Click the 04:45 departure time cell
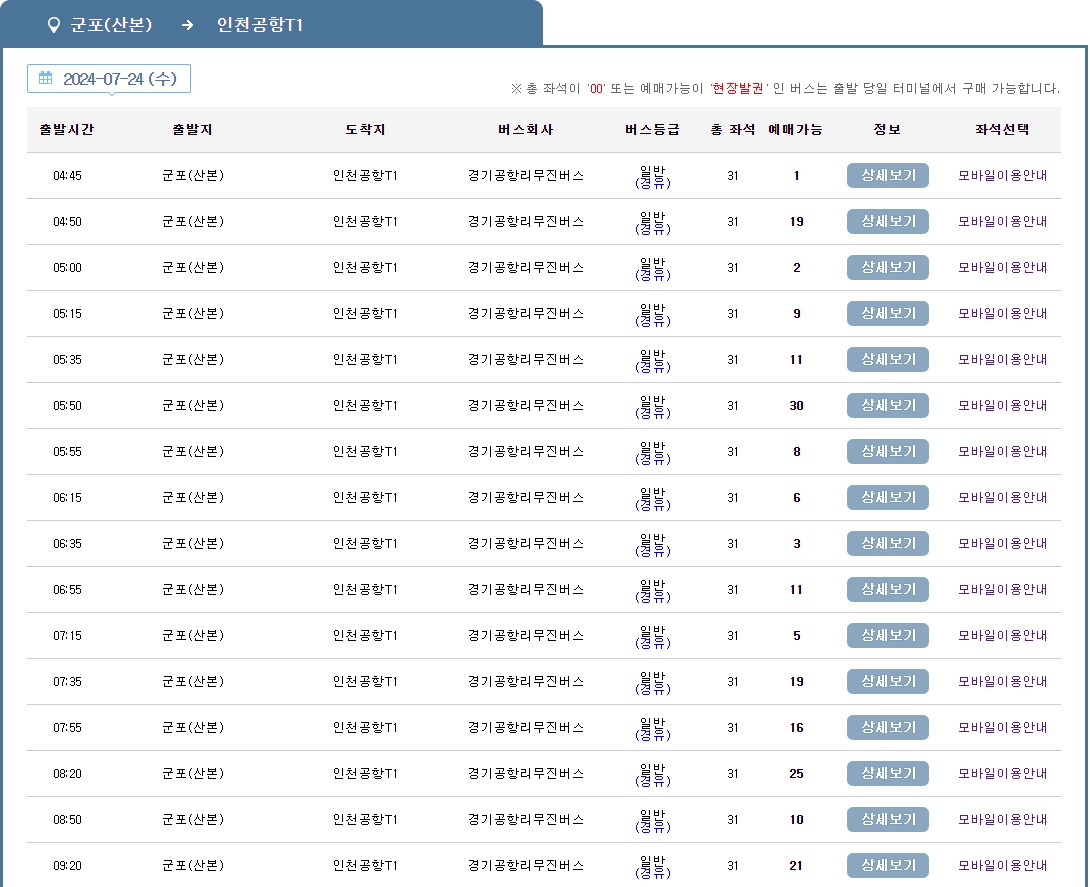This screenshot has height=887, width=1090. [x=67, y=175]
